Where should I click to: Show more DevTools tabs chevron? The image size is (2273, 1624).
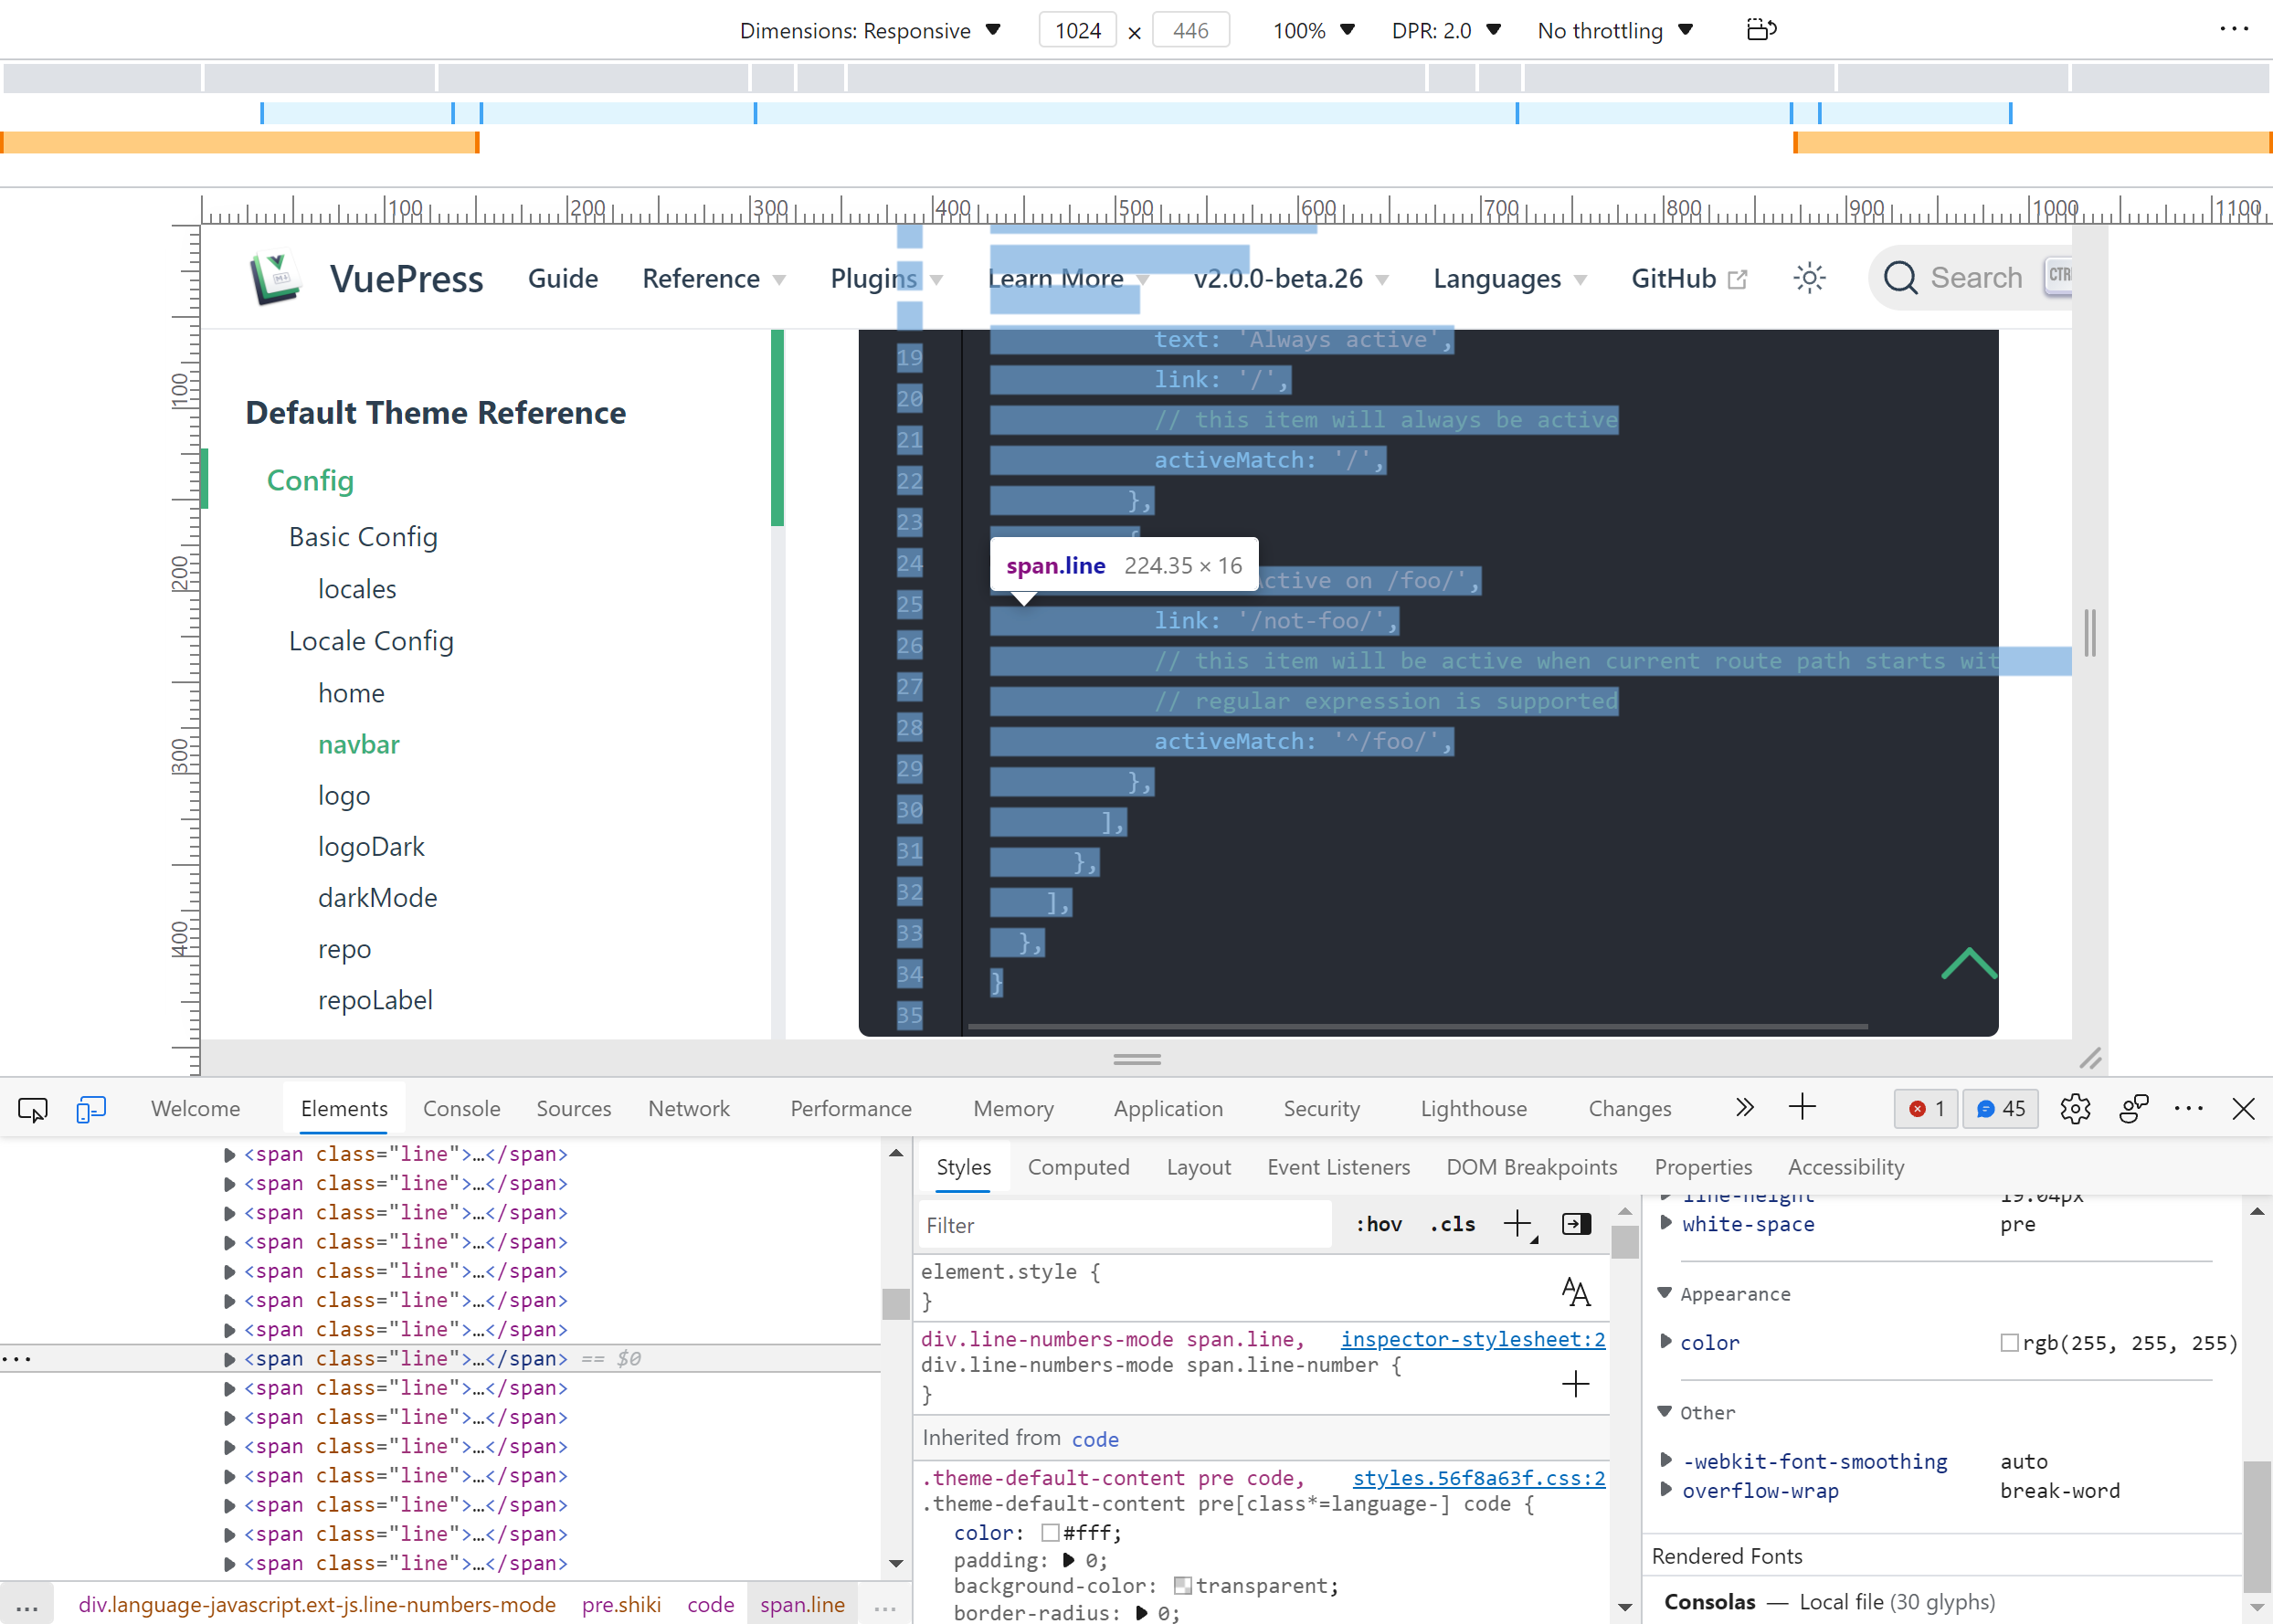pos(1744,1108)
